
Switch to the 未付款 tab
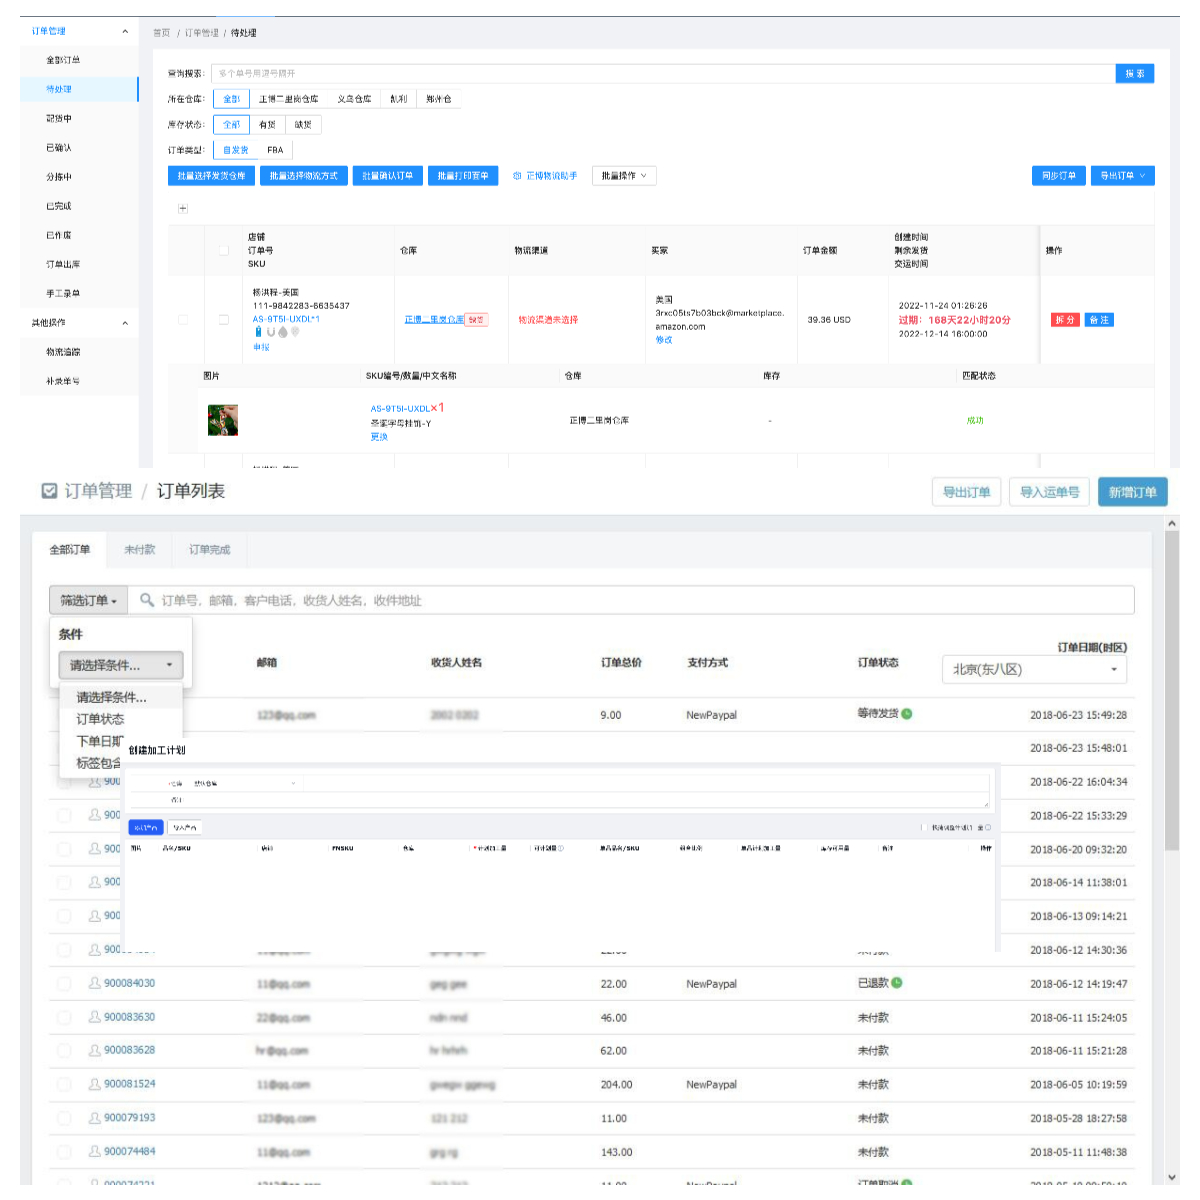coord(139,550)
